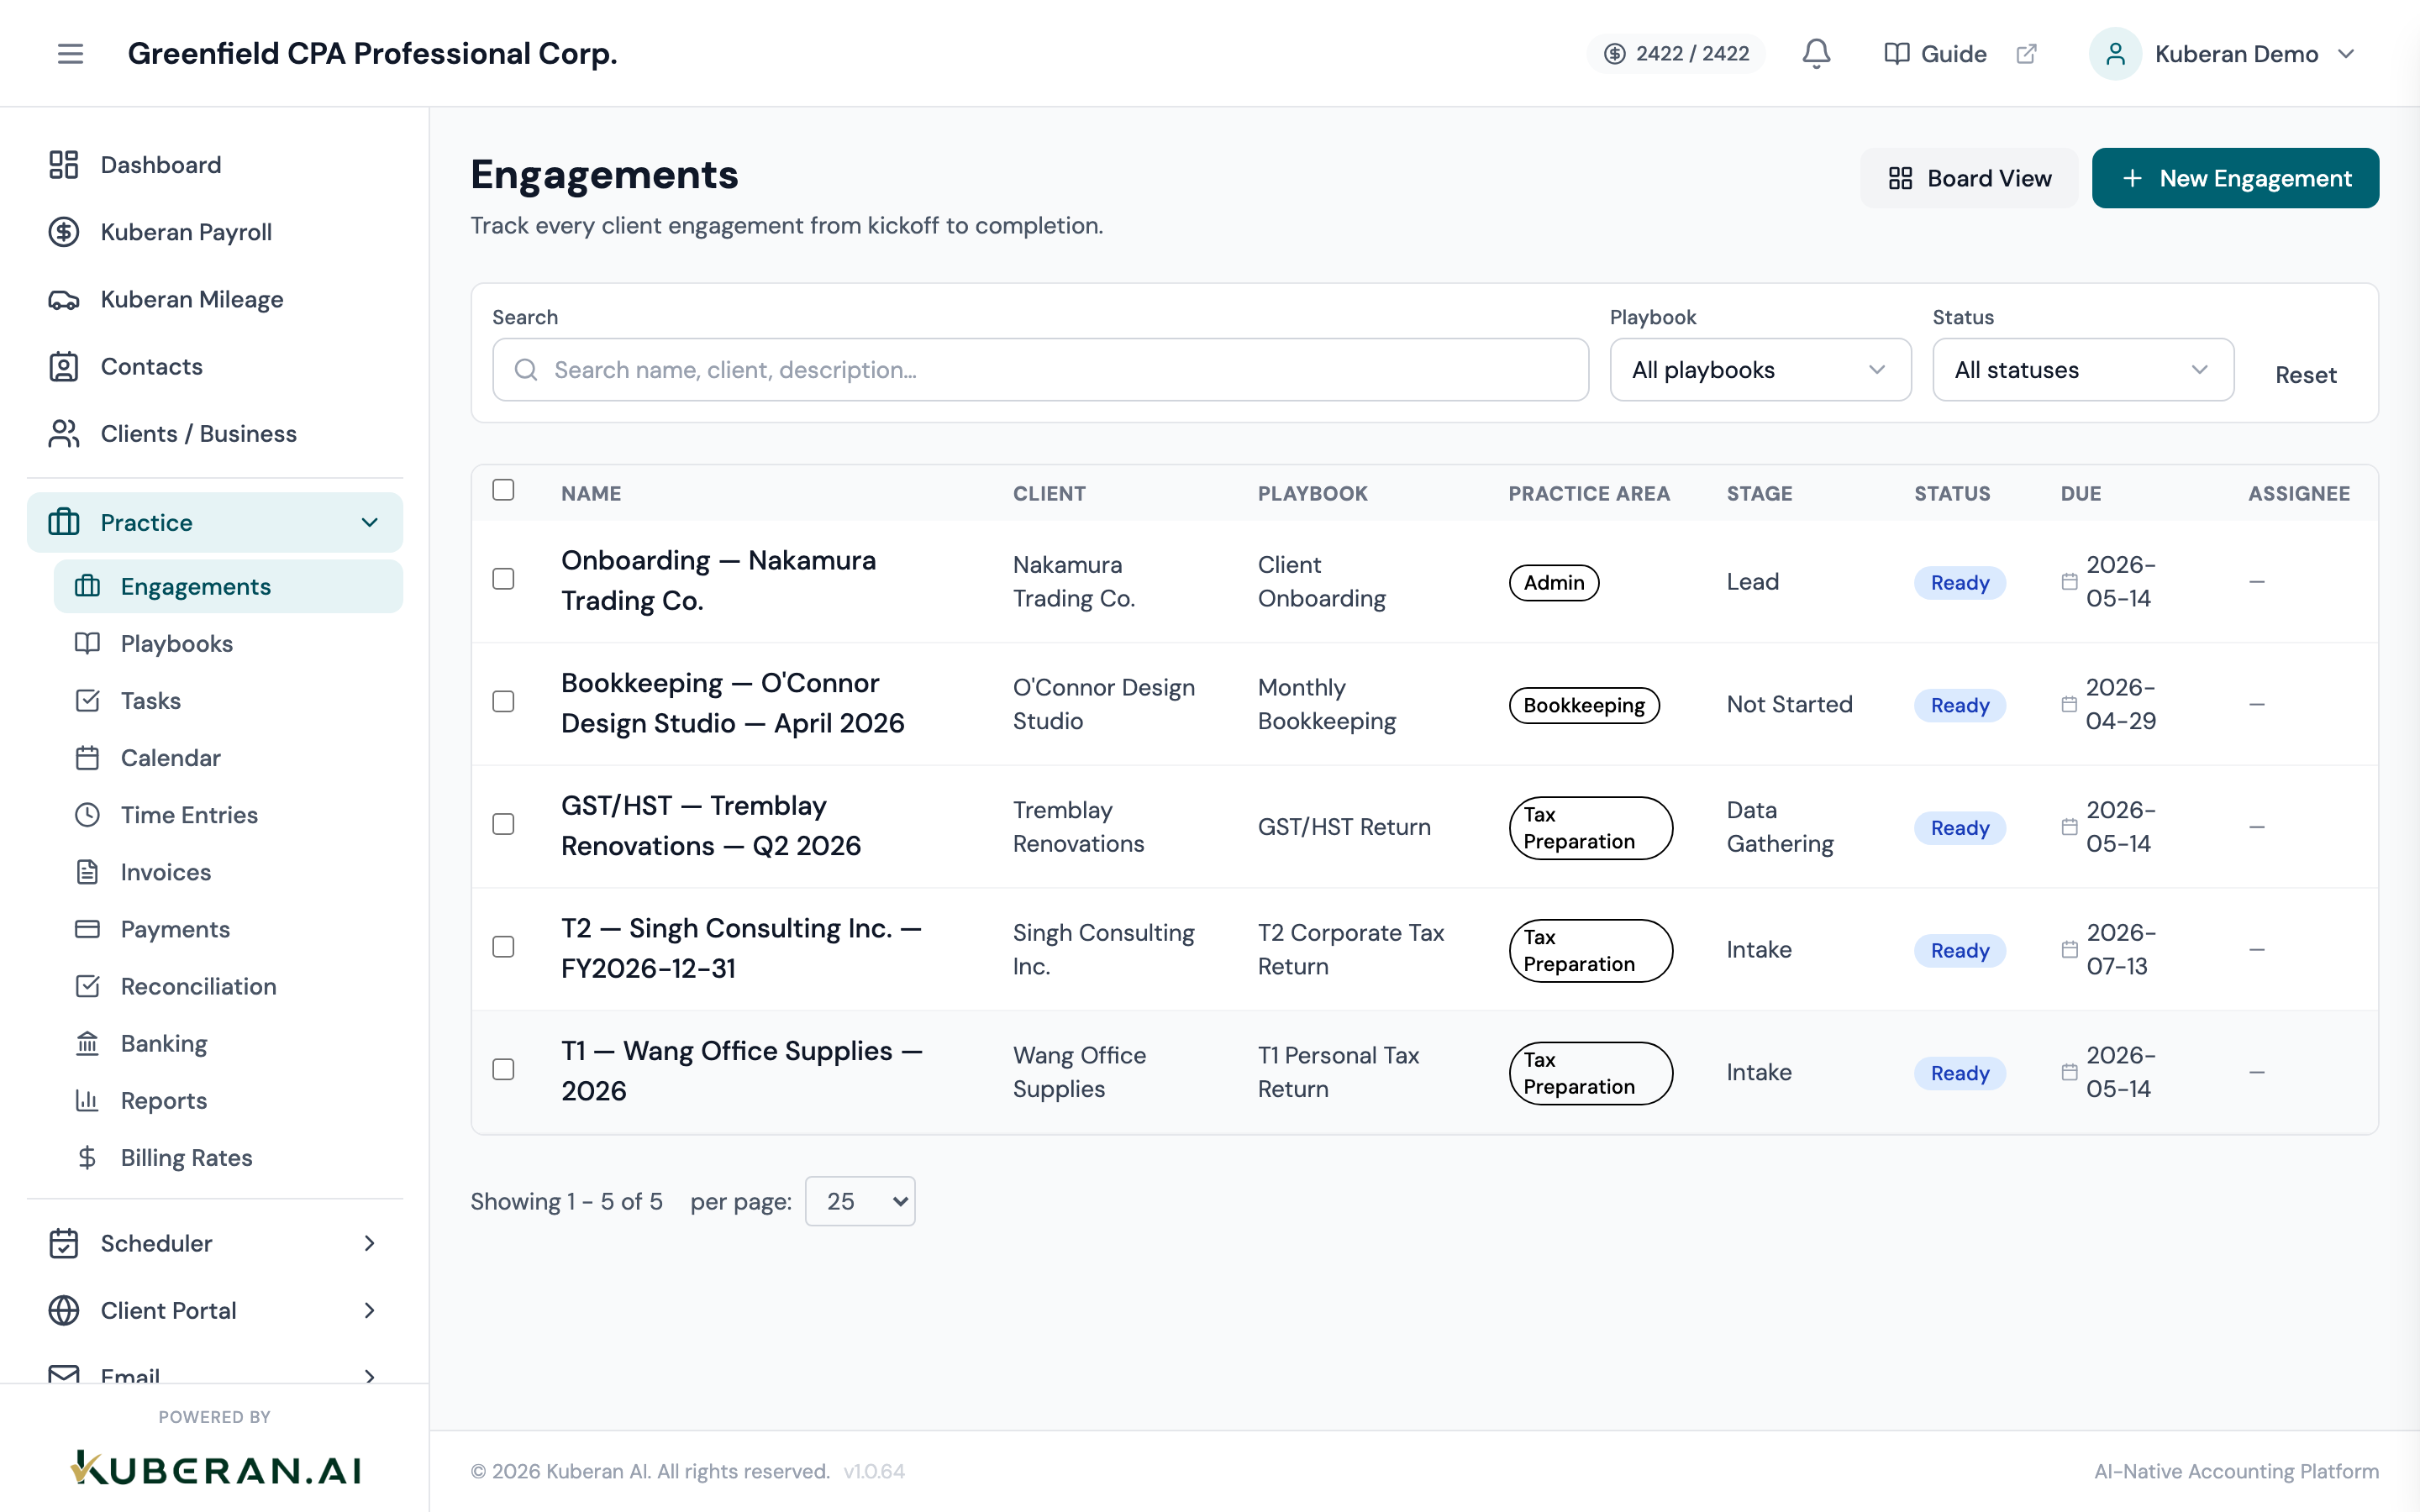This screenshot has width=2420, height=1512.
Task: Open Onboarding — Nakamura Trading Co. engagement
Action: pyautogui.click(x=718, y=580)
